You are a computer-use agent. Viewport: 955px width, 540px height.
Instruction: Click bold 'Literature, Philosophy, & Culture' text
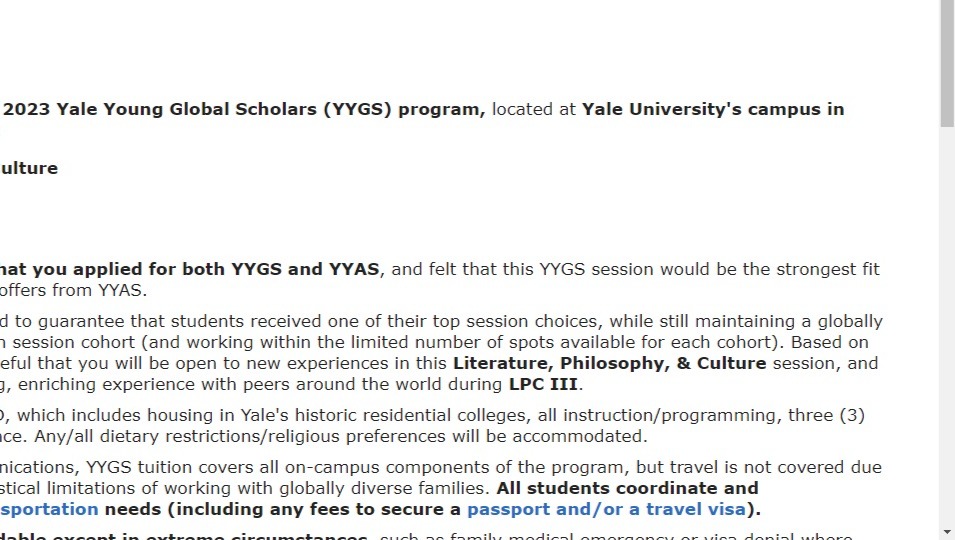(609, 363)
